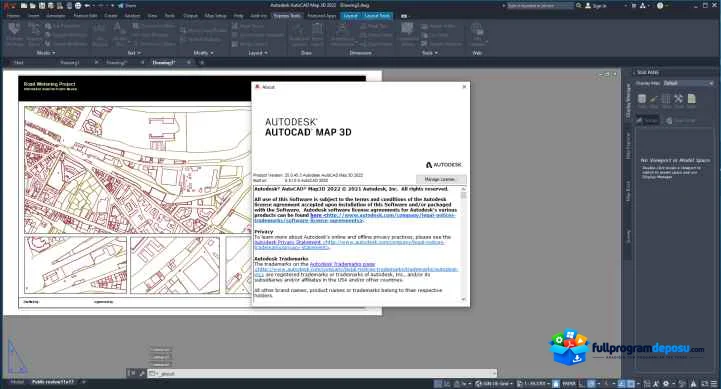The width and height of the screenshot is (721, 389).
Task: Open the 'here' license agreement link
Action: tap(315, 215)
